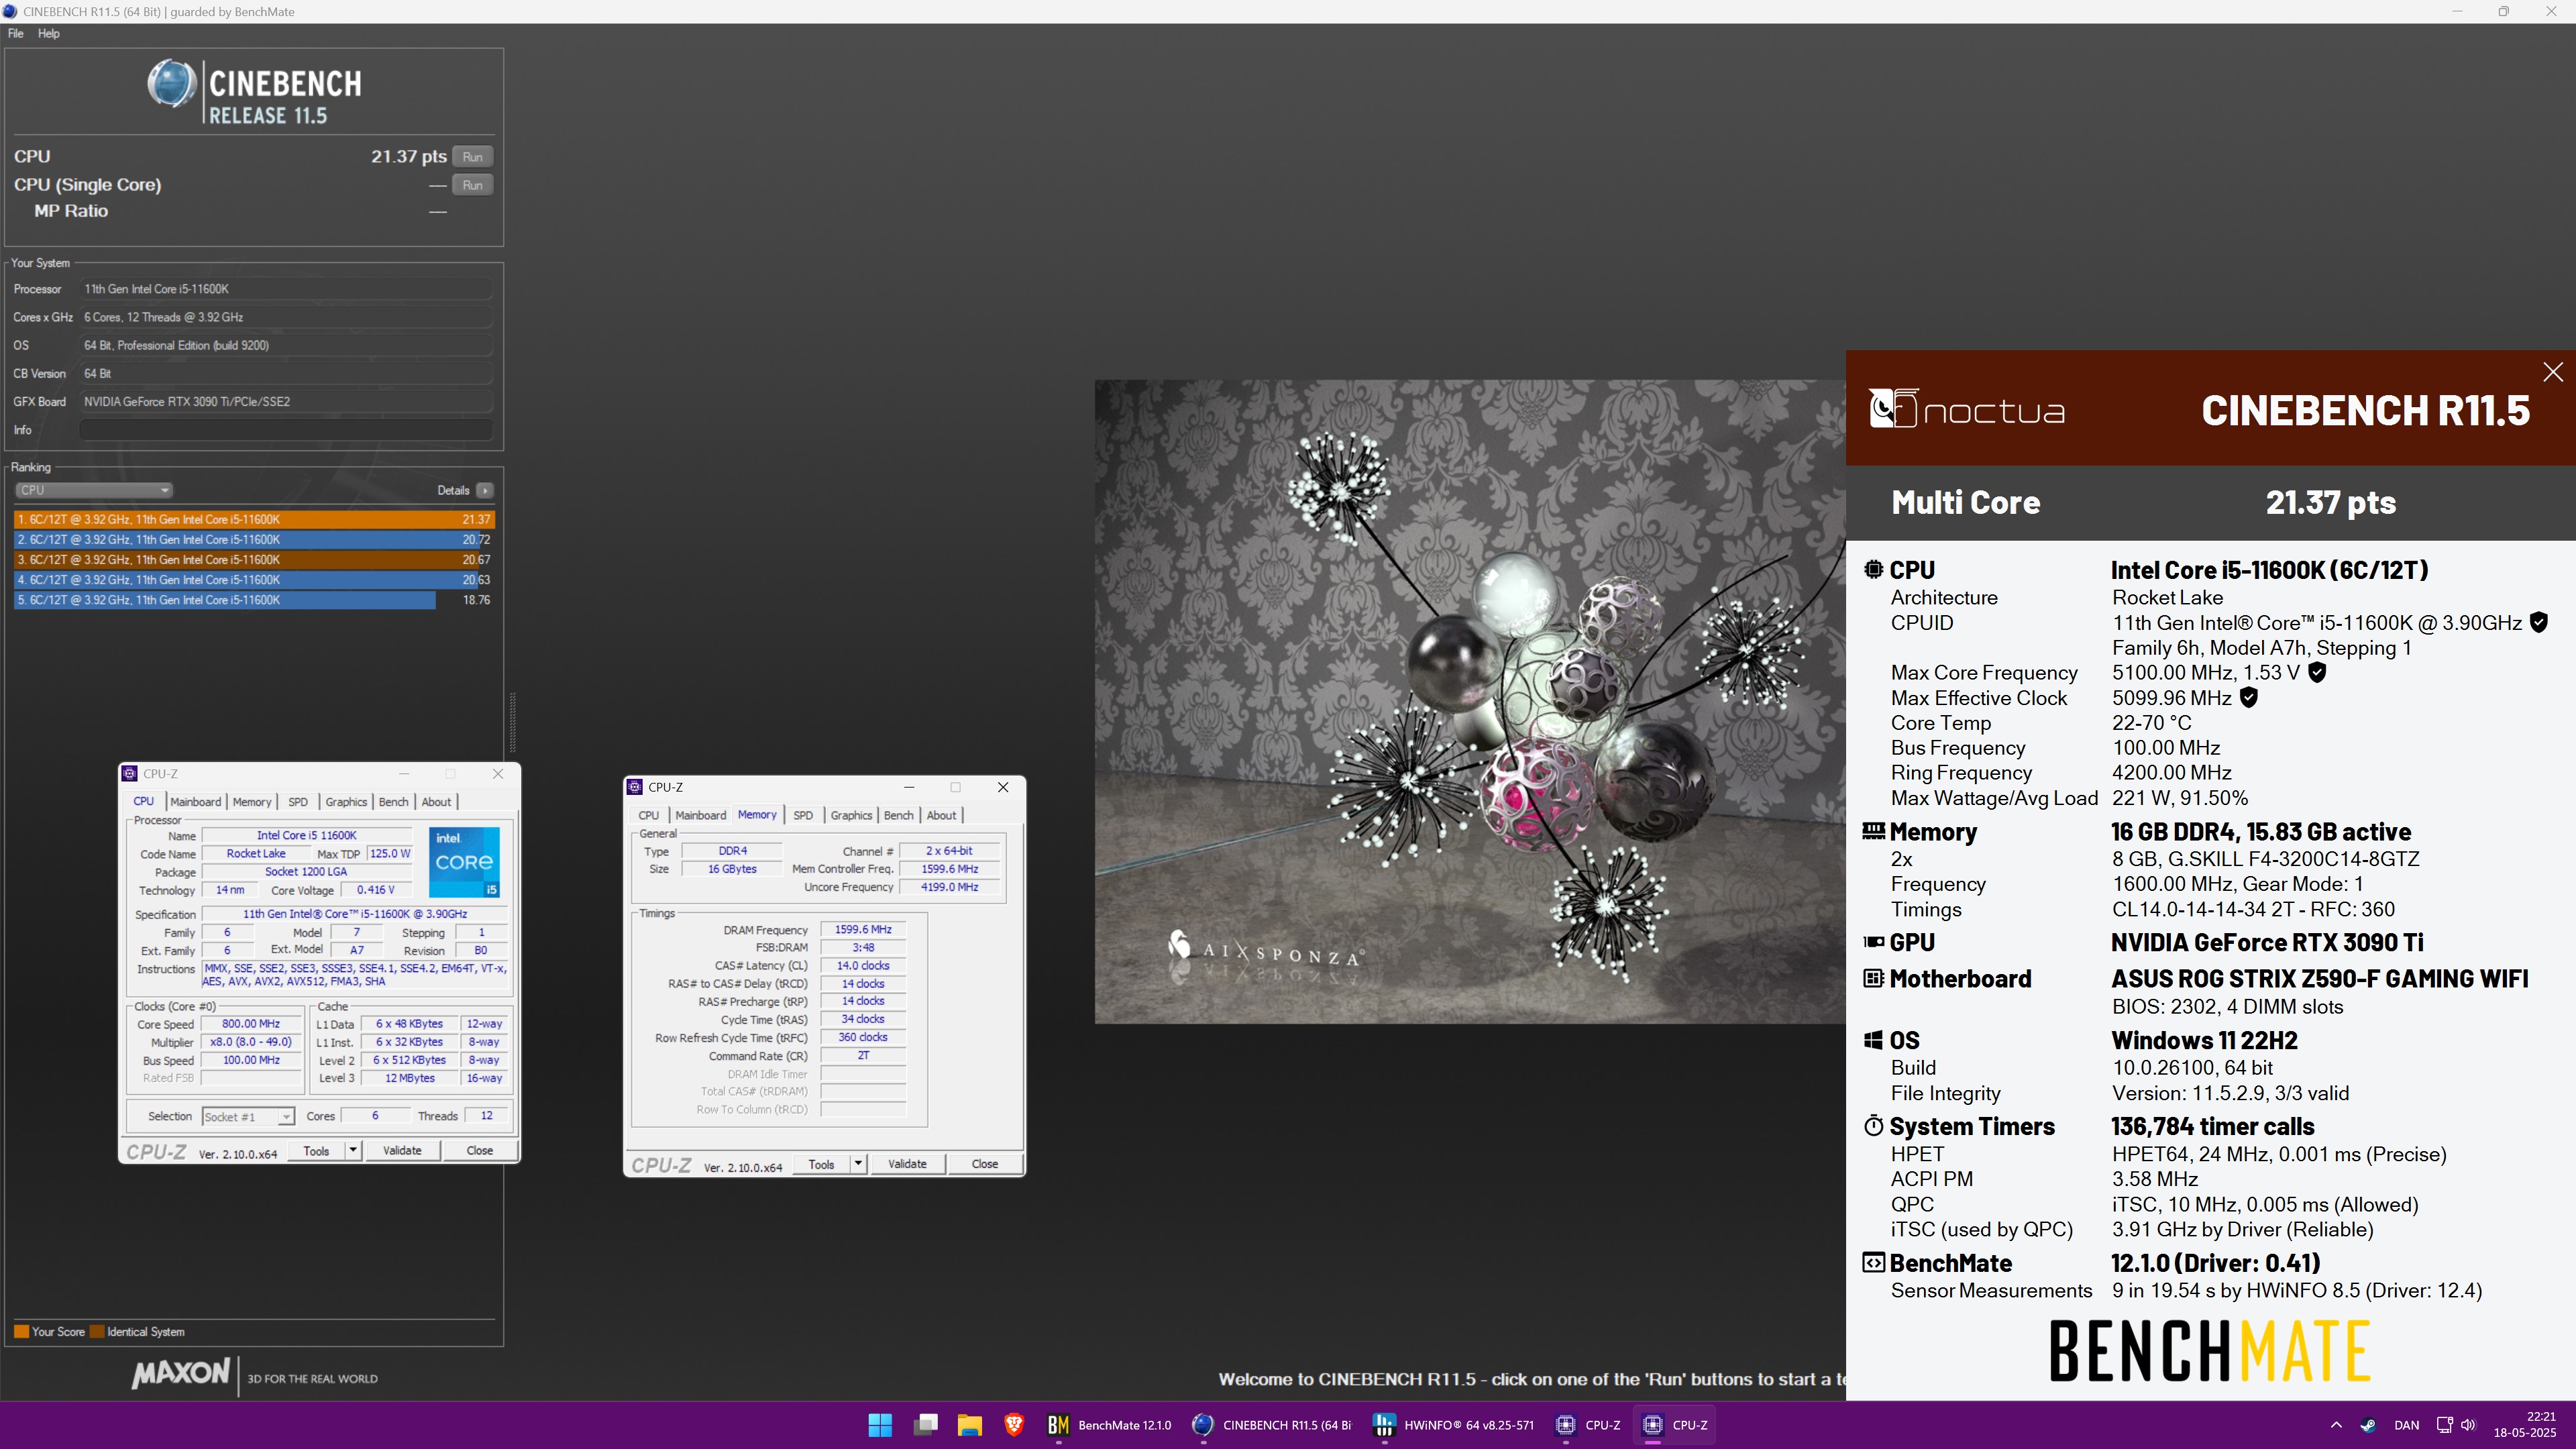Screen dimensions: 2576x1449
Task: Expand Tools dropdown arrow in left CPU-Z window
Action: click(x=353, y=1150)
